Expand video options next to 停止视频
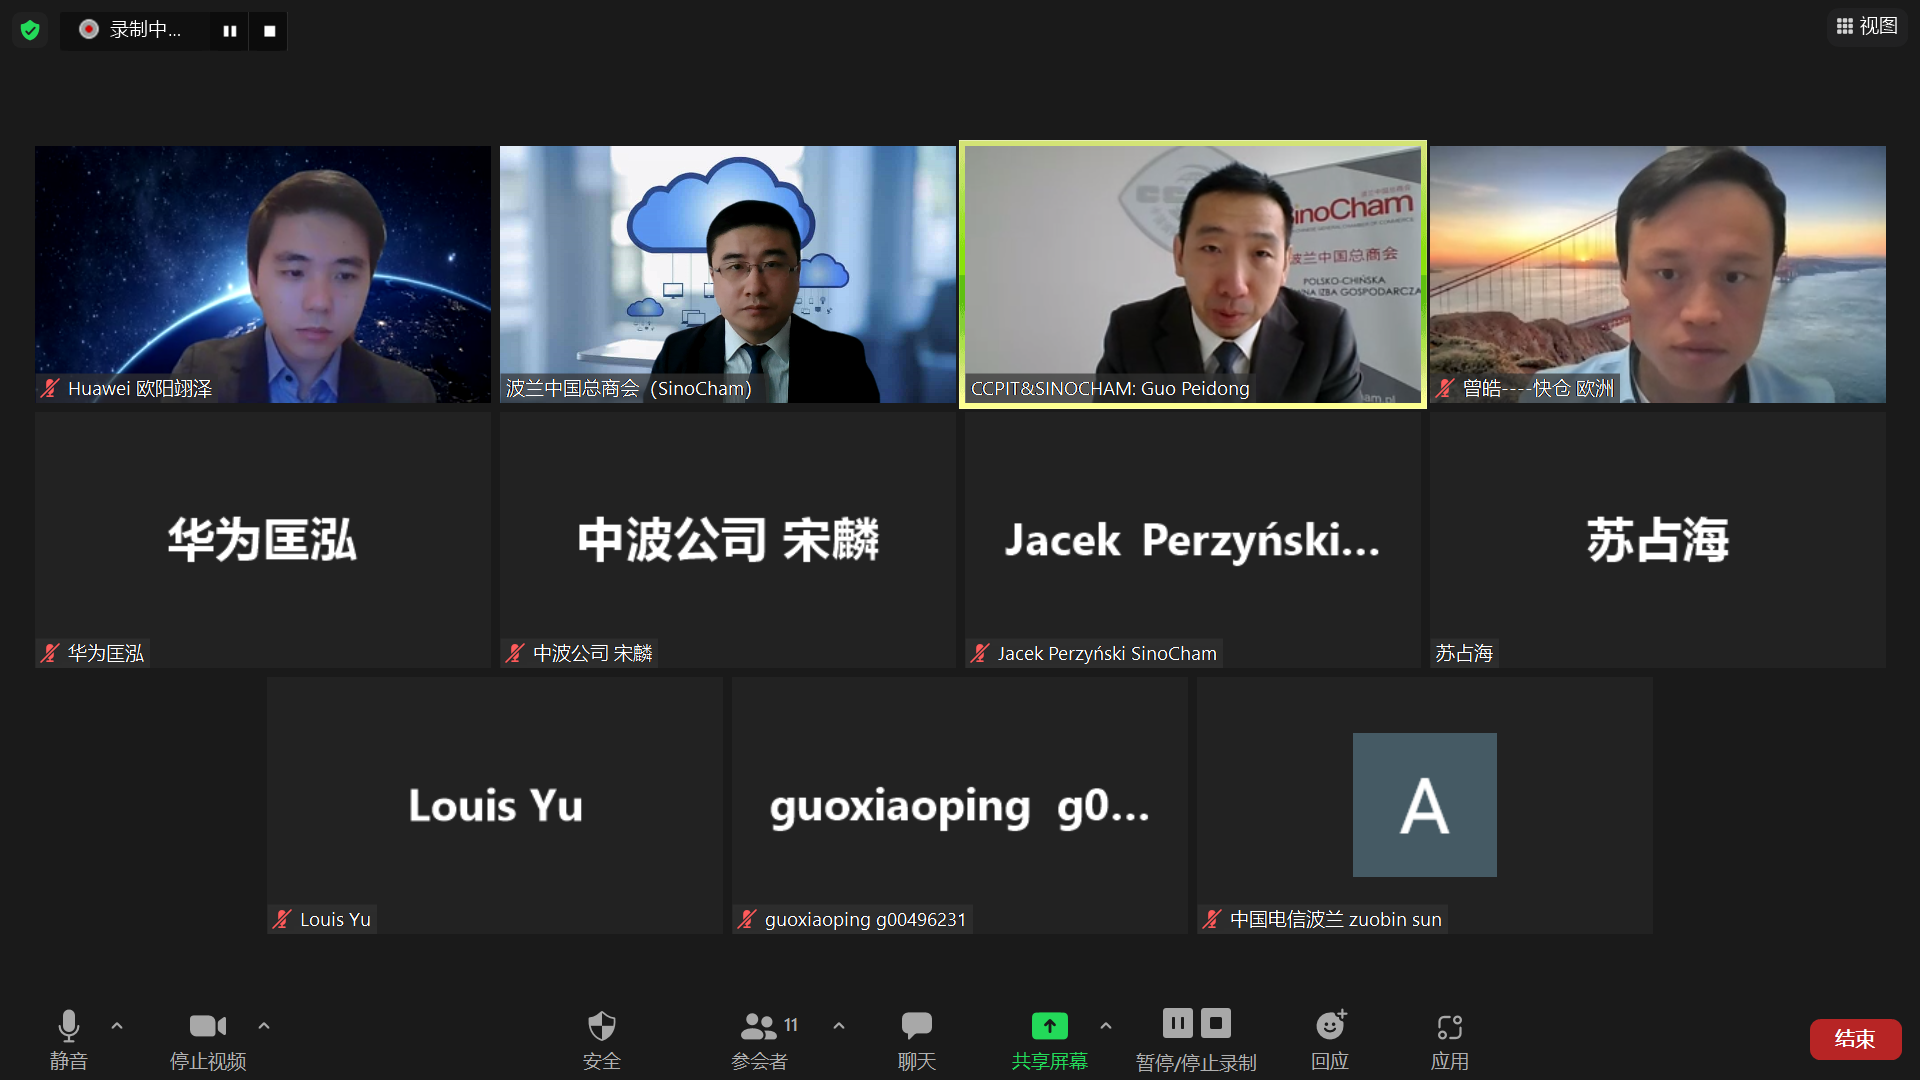1920x1080 pixels. 264,1026
